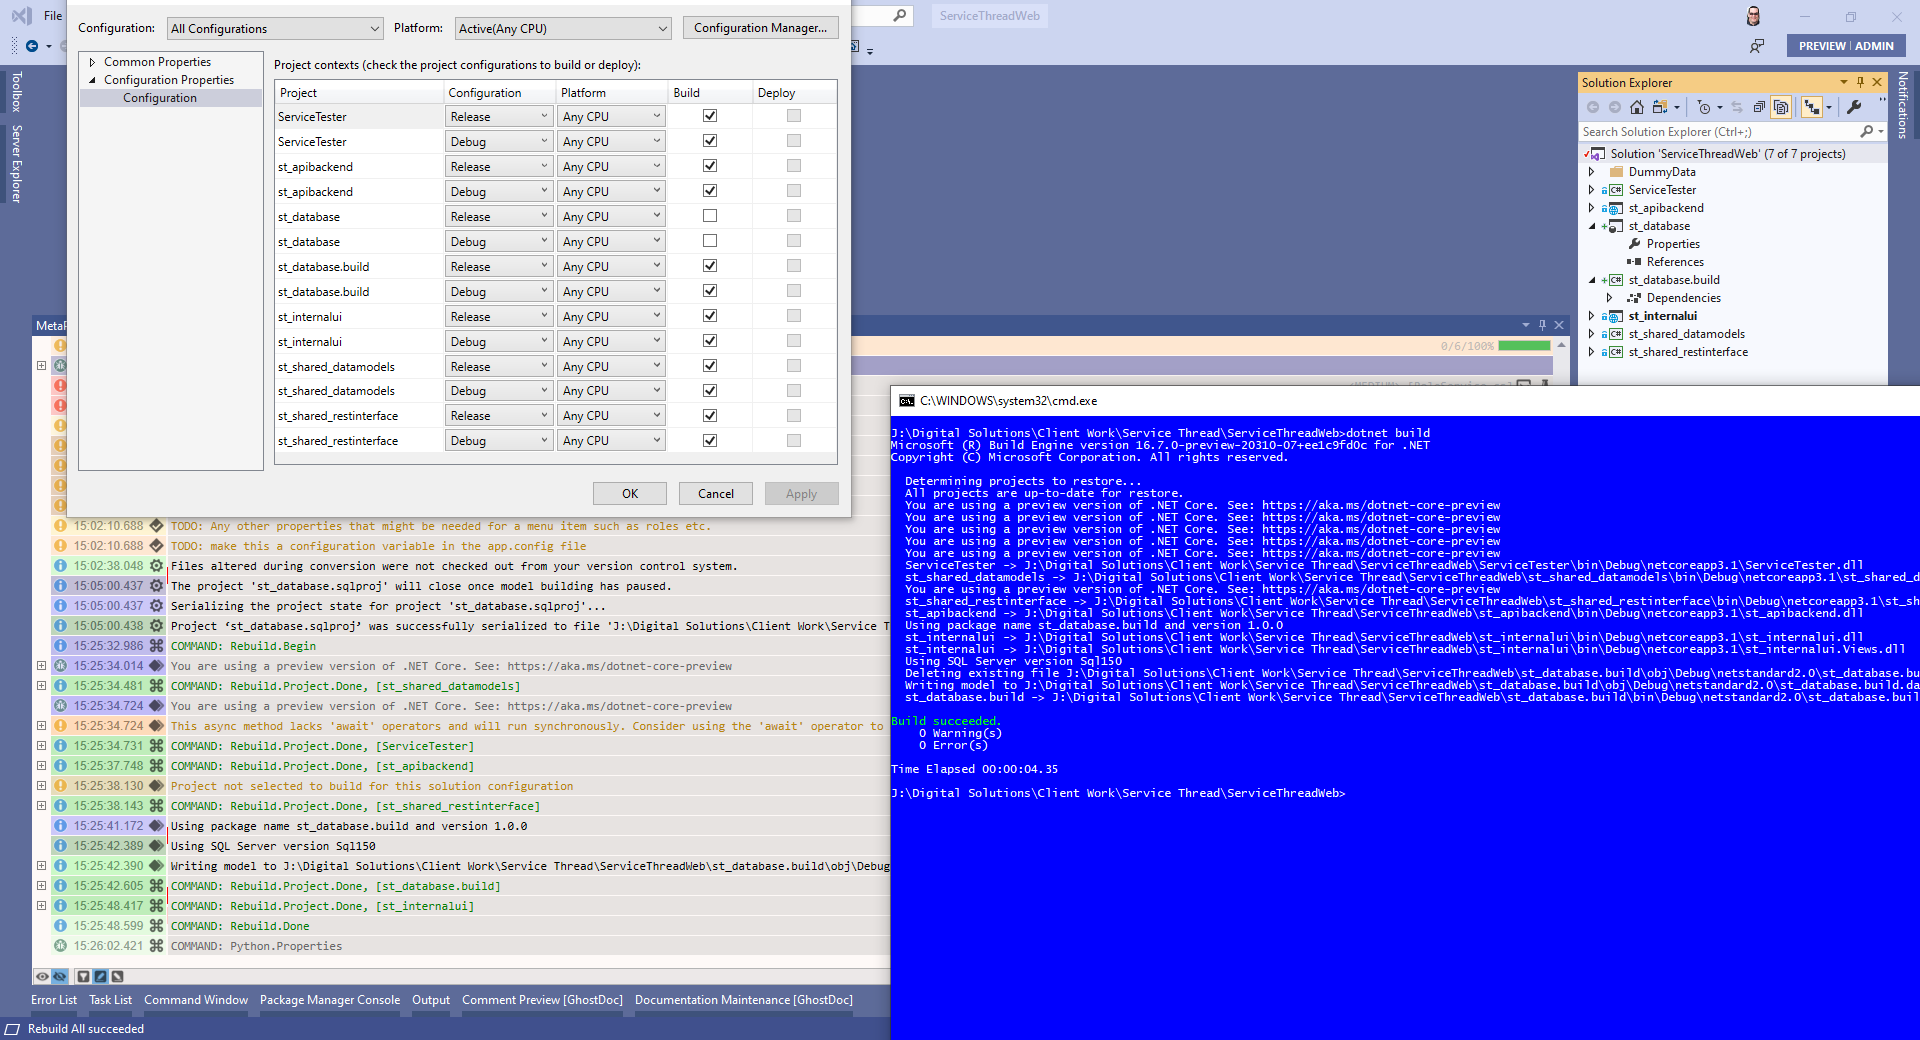Click the search magnifier in Solution Explorer
Image resolution: width=1920 pixels, height=1040 pixels.
pos(1866,131)
